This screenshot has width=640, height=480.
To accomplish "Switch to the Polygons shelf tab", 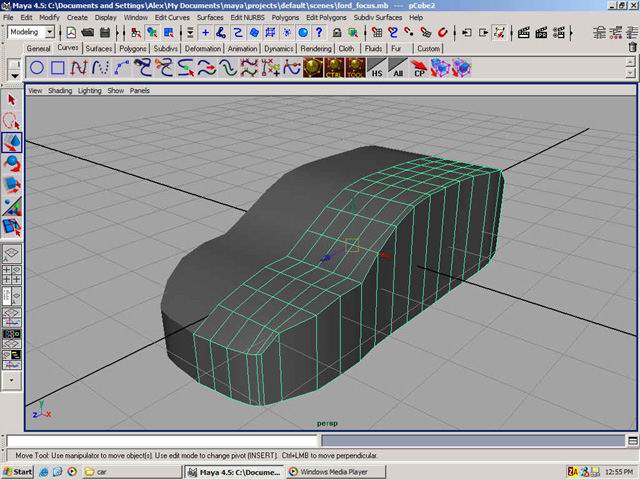I will (x=131, y=48).
